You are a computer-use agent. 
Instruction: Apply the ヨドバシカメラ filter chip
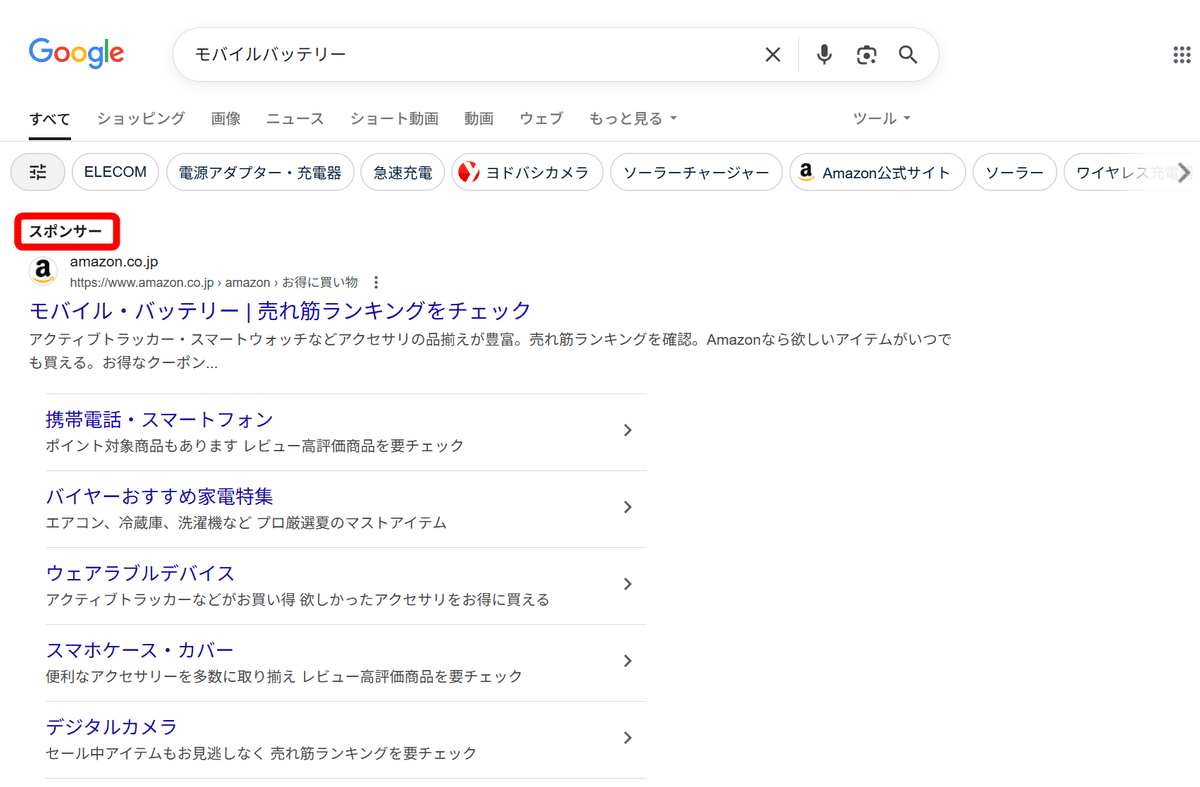[527, 172]
